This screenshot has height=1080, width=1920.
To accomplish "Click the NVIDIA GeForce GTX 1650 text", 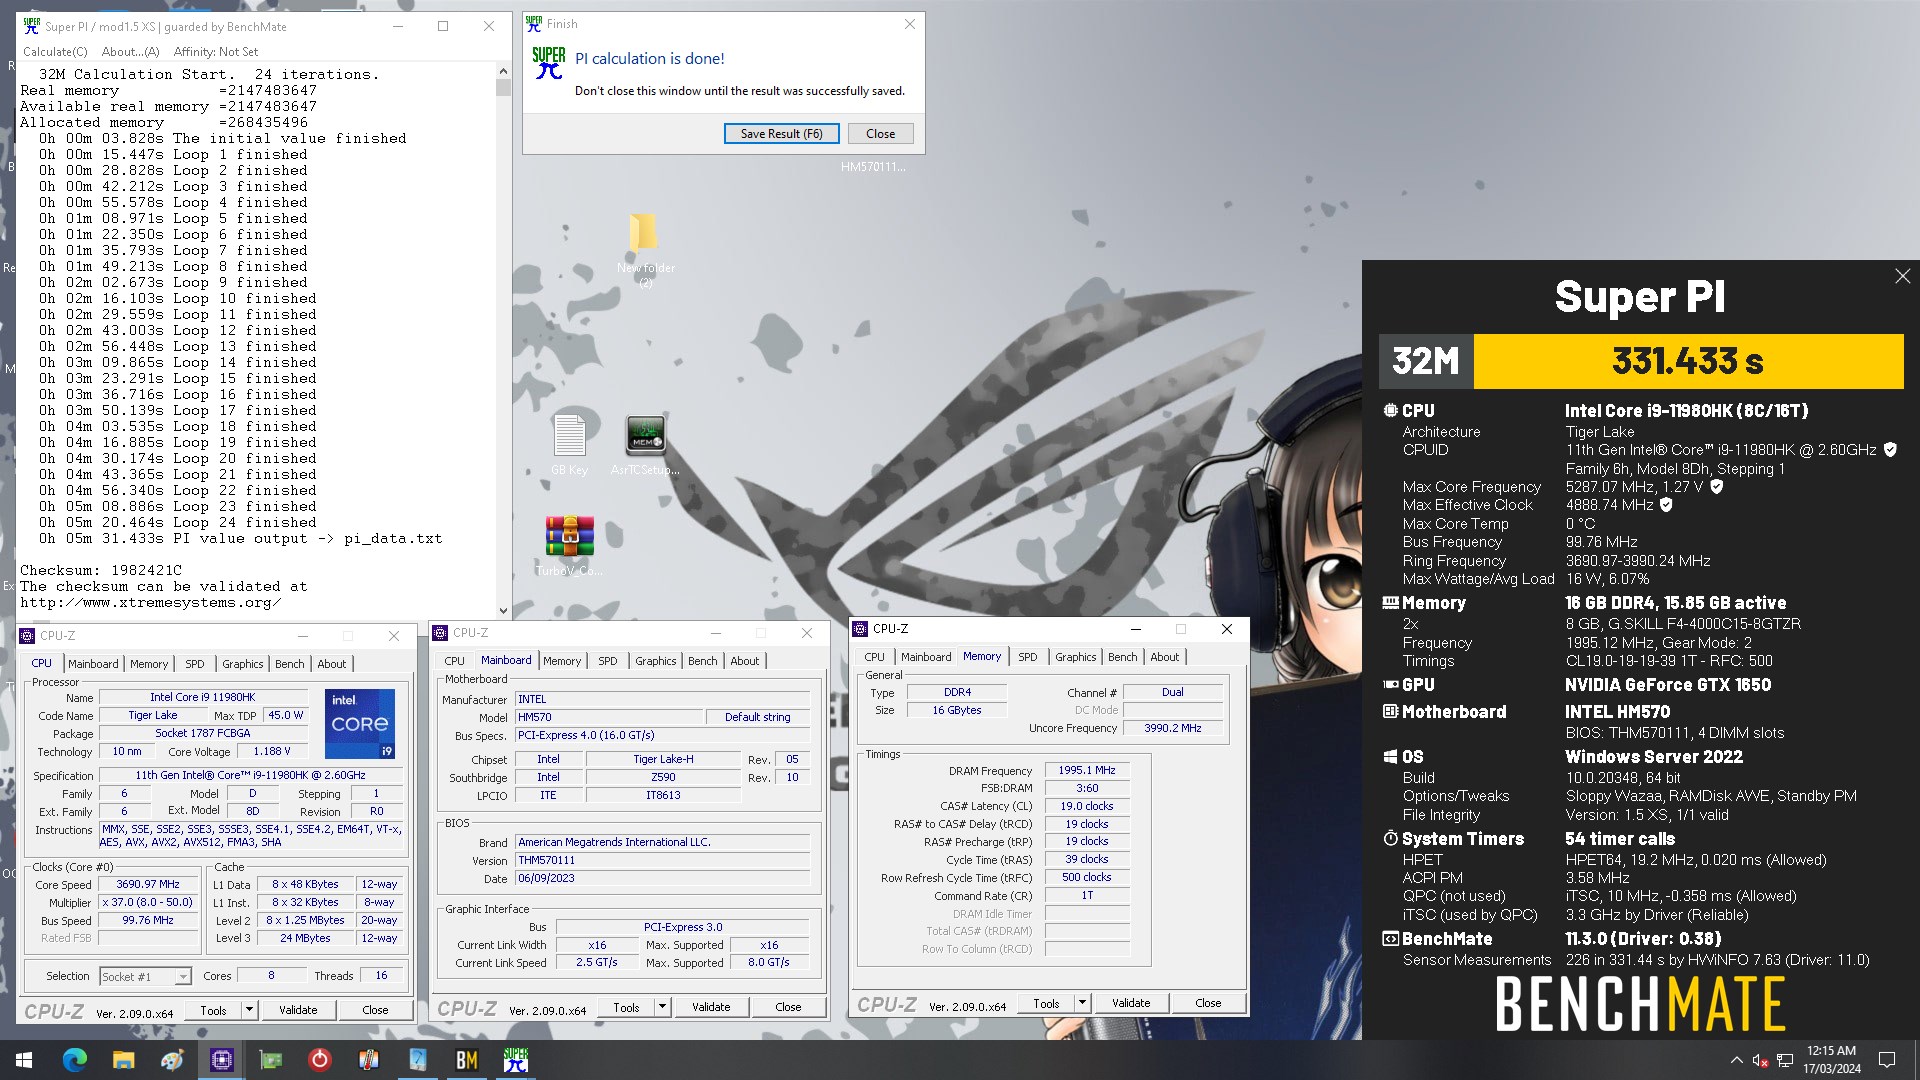I will pos(1668,685).
